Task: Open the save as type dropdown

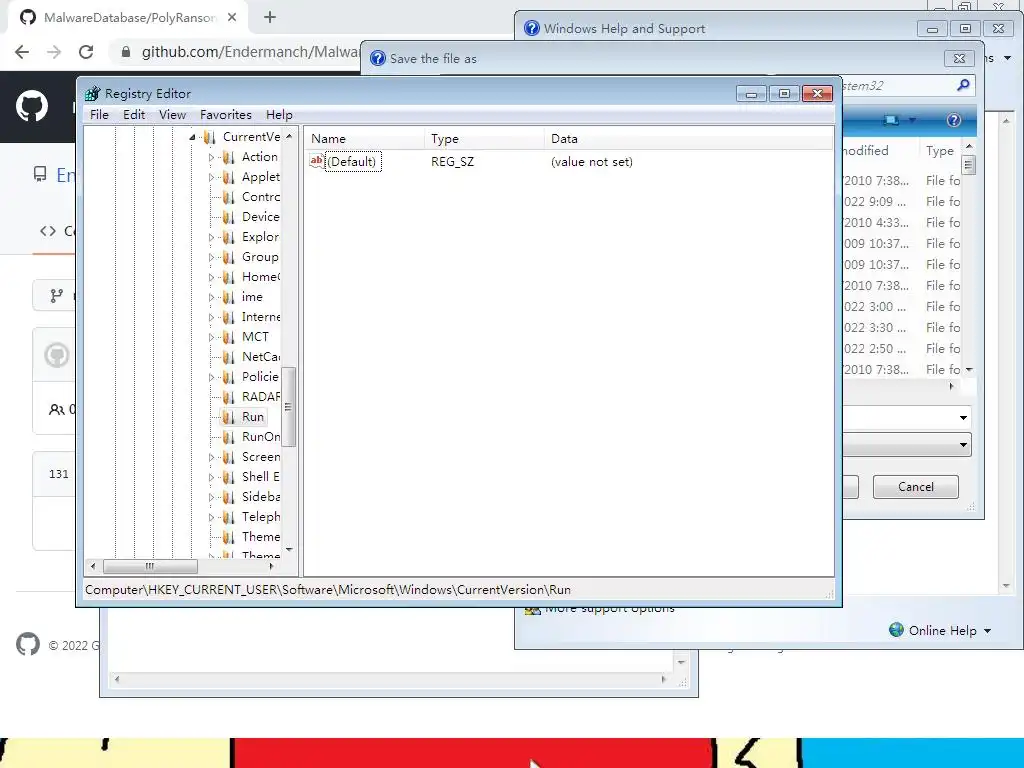Action: click(x=963, y=445)
